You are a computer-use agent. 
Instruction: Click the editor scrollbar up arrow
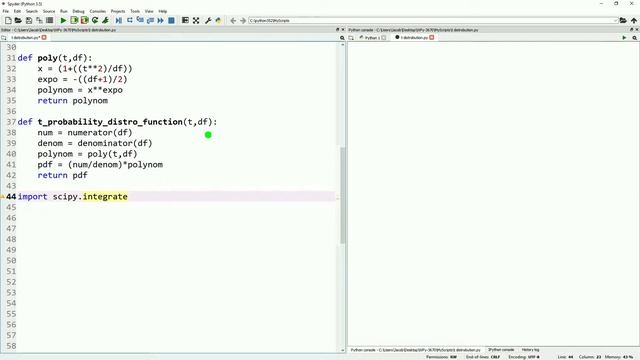(342, 44)
